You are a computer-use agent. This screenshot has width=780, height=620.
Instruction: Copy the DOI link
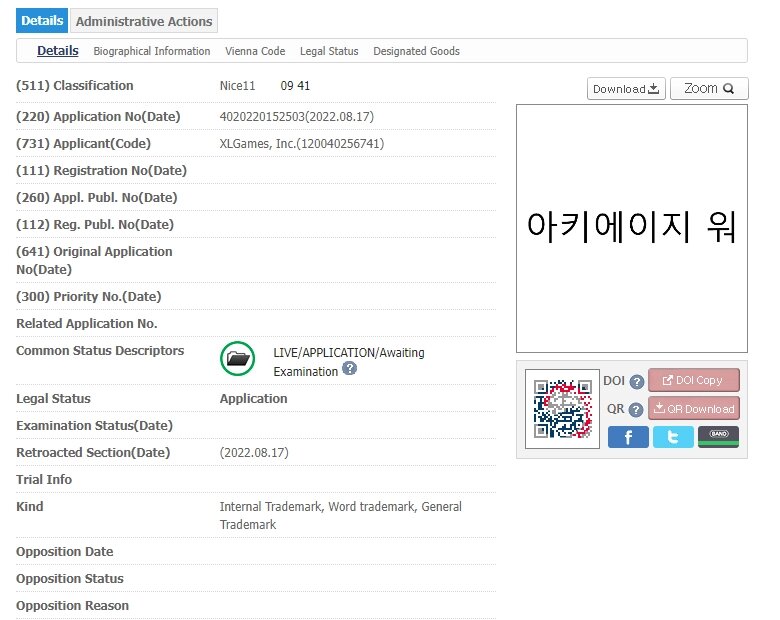pos(693,380)
